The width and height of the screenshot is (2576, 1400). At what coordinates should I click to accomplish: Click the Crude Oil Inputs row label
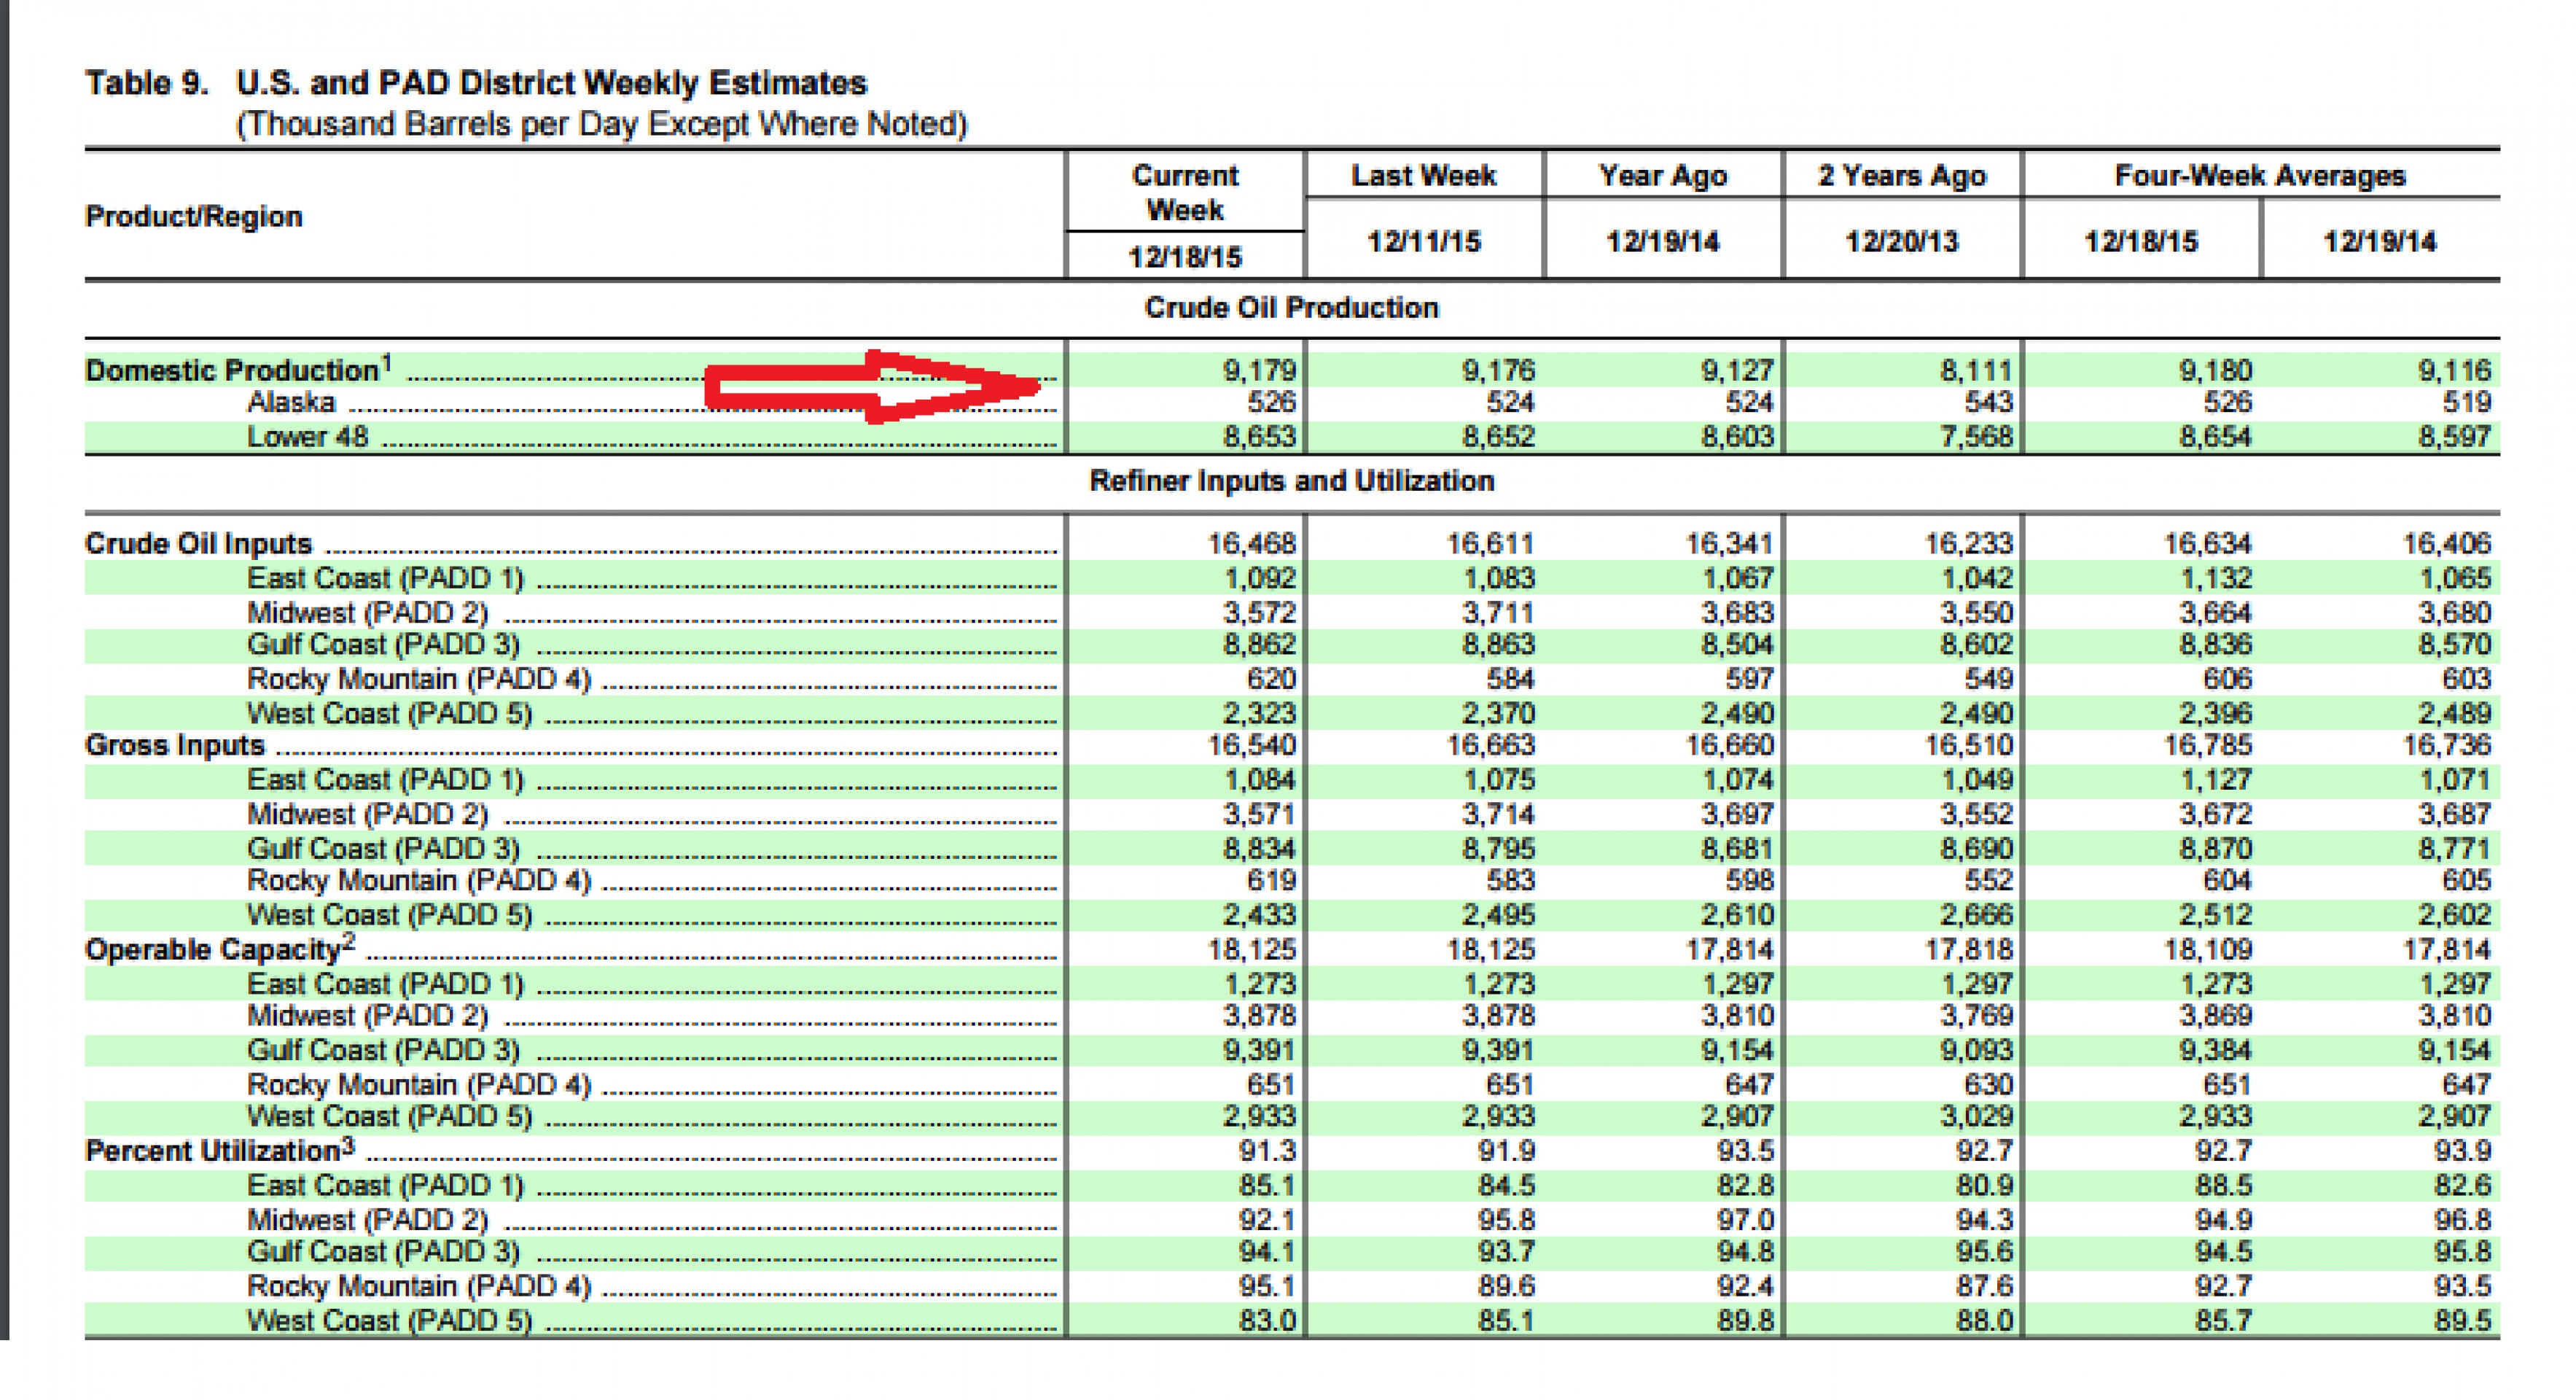tap(198, 544)
